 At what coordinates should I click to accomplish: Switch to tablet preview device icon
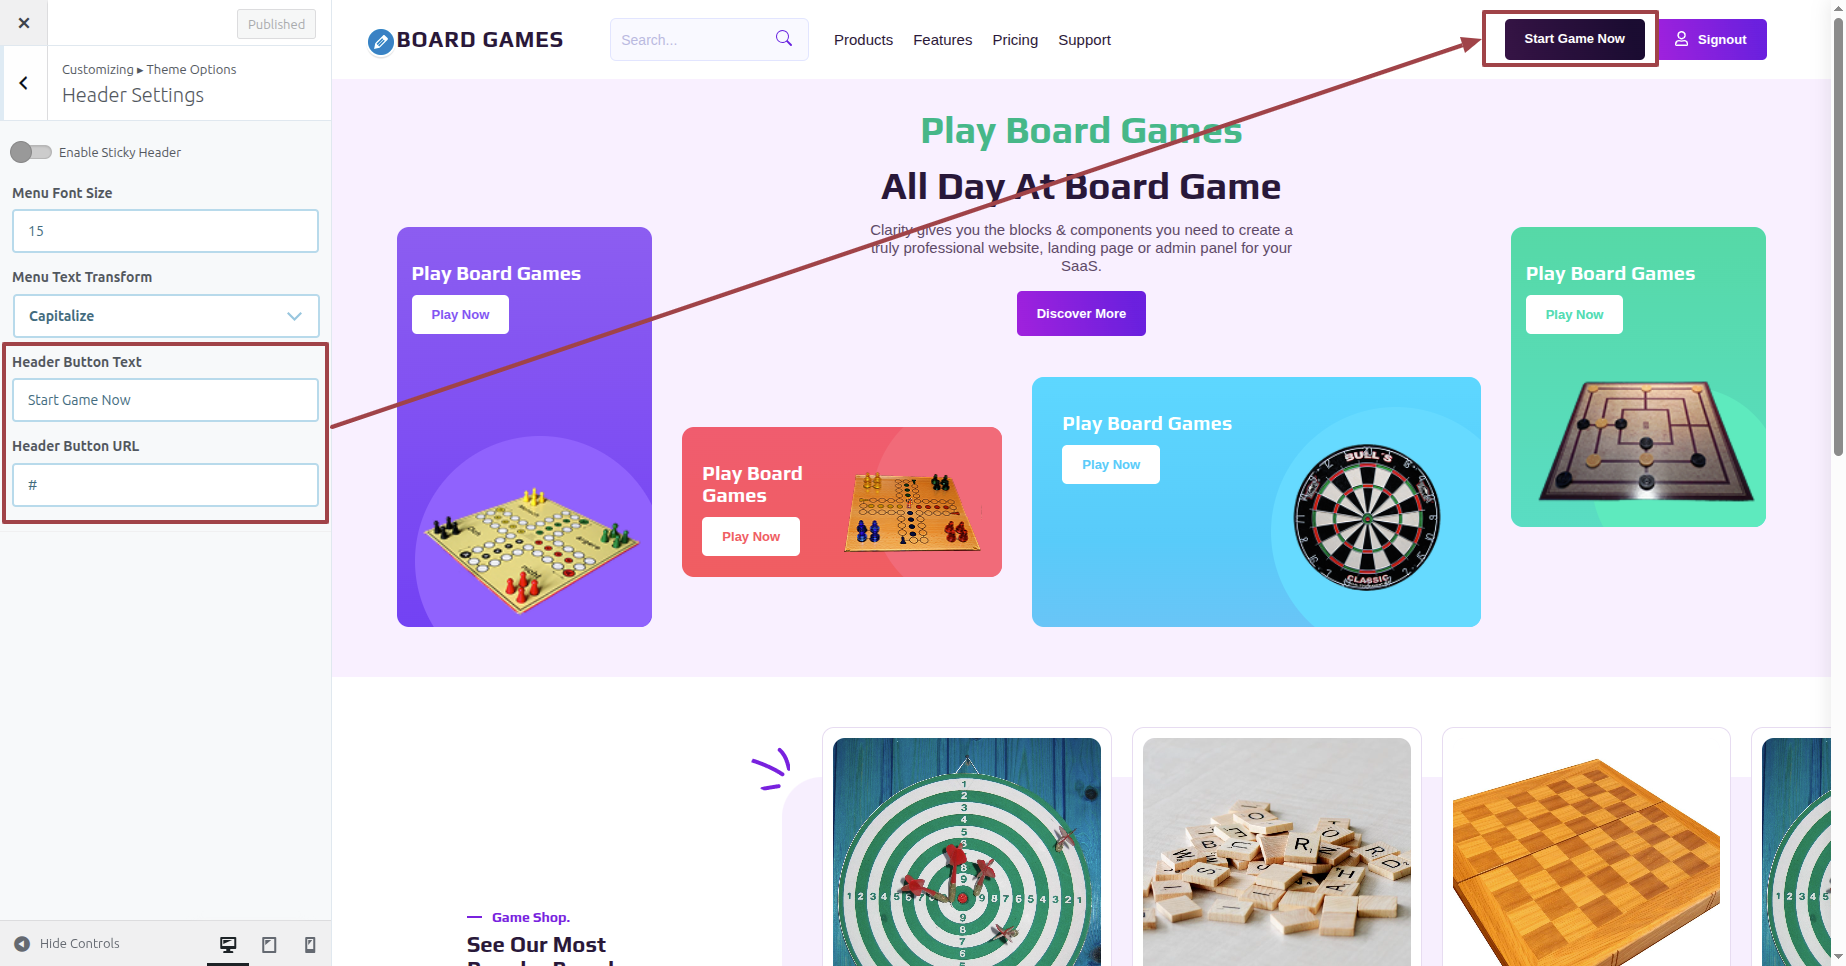269,945
